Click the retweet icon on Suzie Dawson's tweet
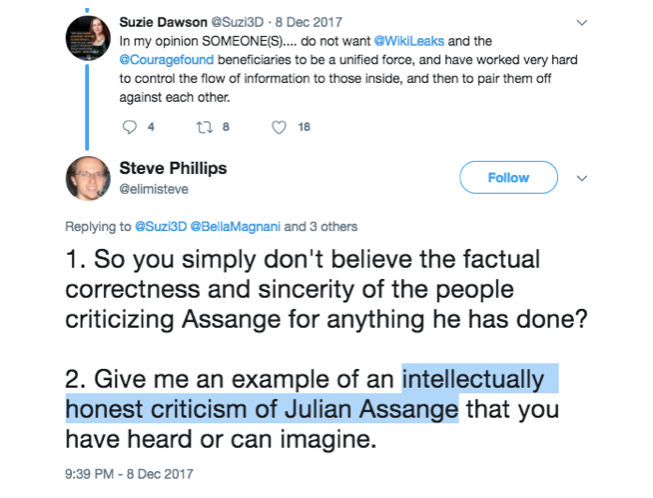Screen dimensions: 653x498 204,127
